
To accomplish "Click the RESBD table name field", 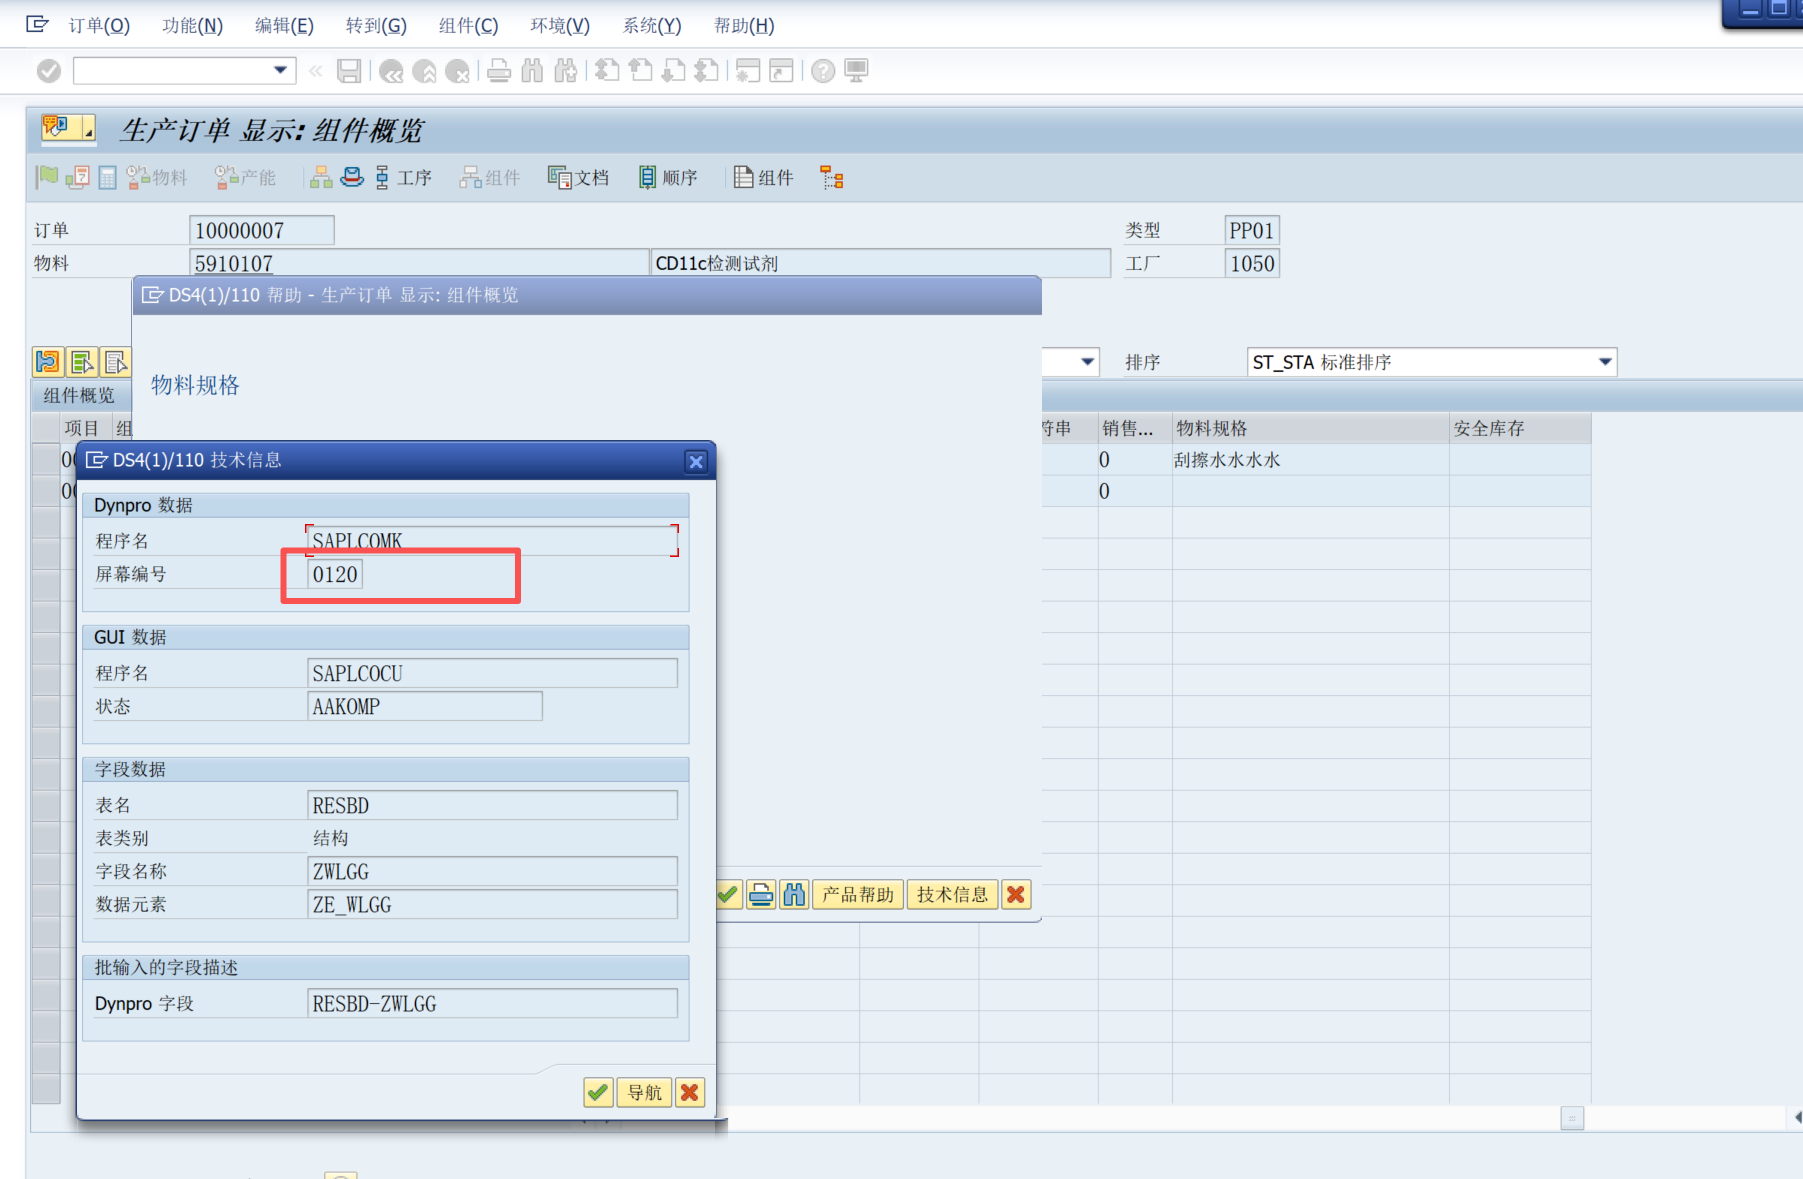I will coord(492,805).
